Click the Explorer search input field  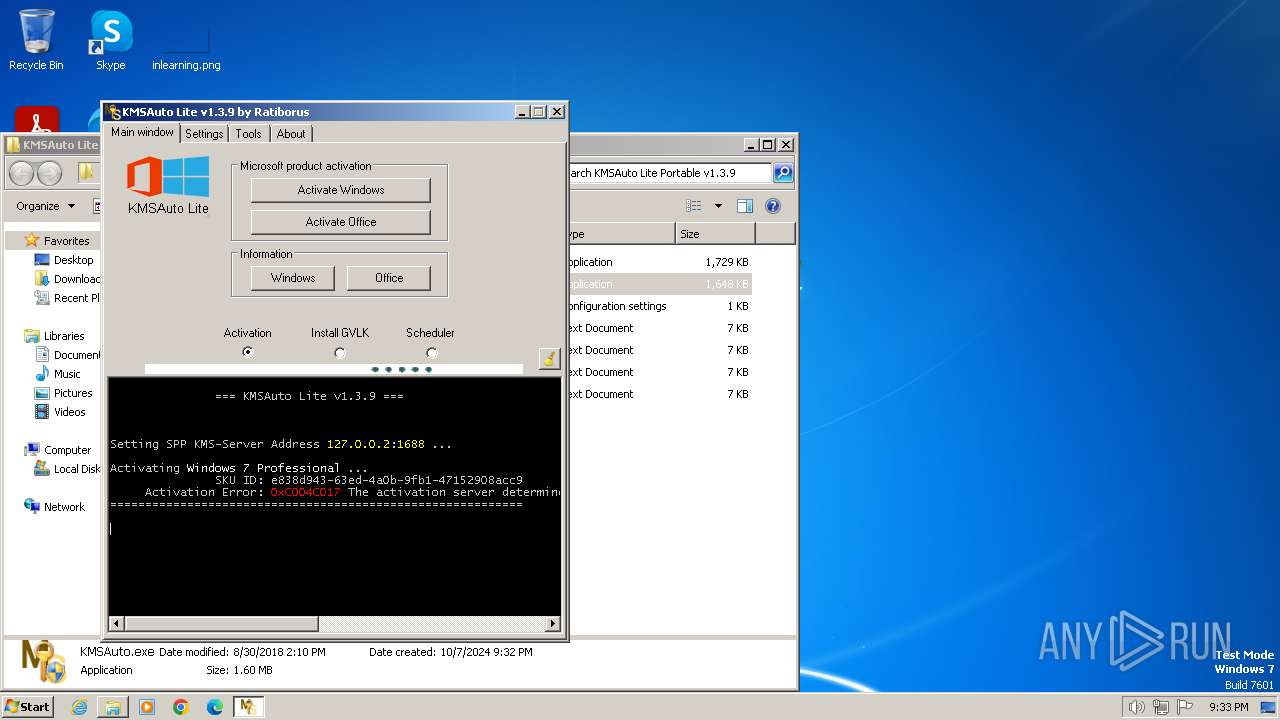[670, 173]
